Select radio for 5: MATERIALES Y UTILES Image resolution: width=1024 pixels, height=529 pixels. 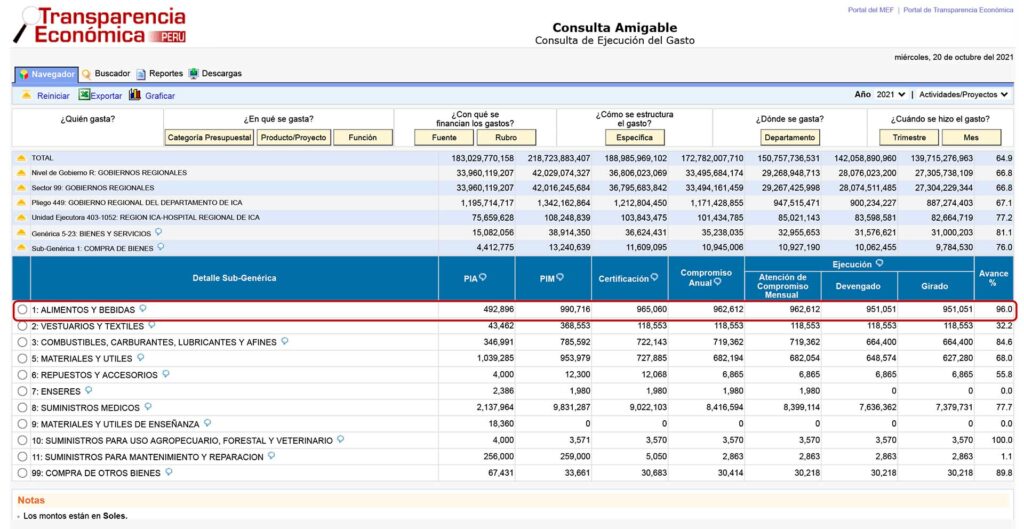coord(23,359)
